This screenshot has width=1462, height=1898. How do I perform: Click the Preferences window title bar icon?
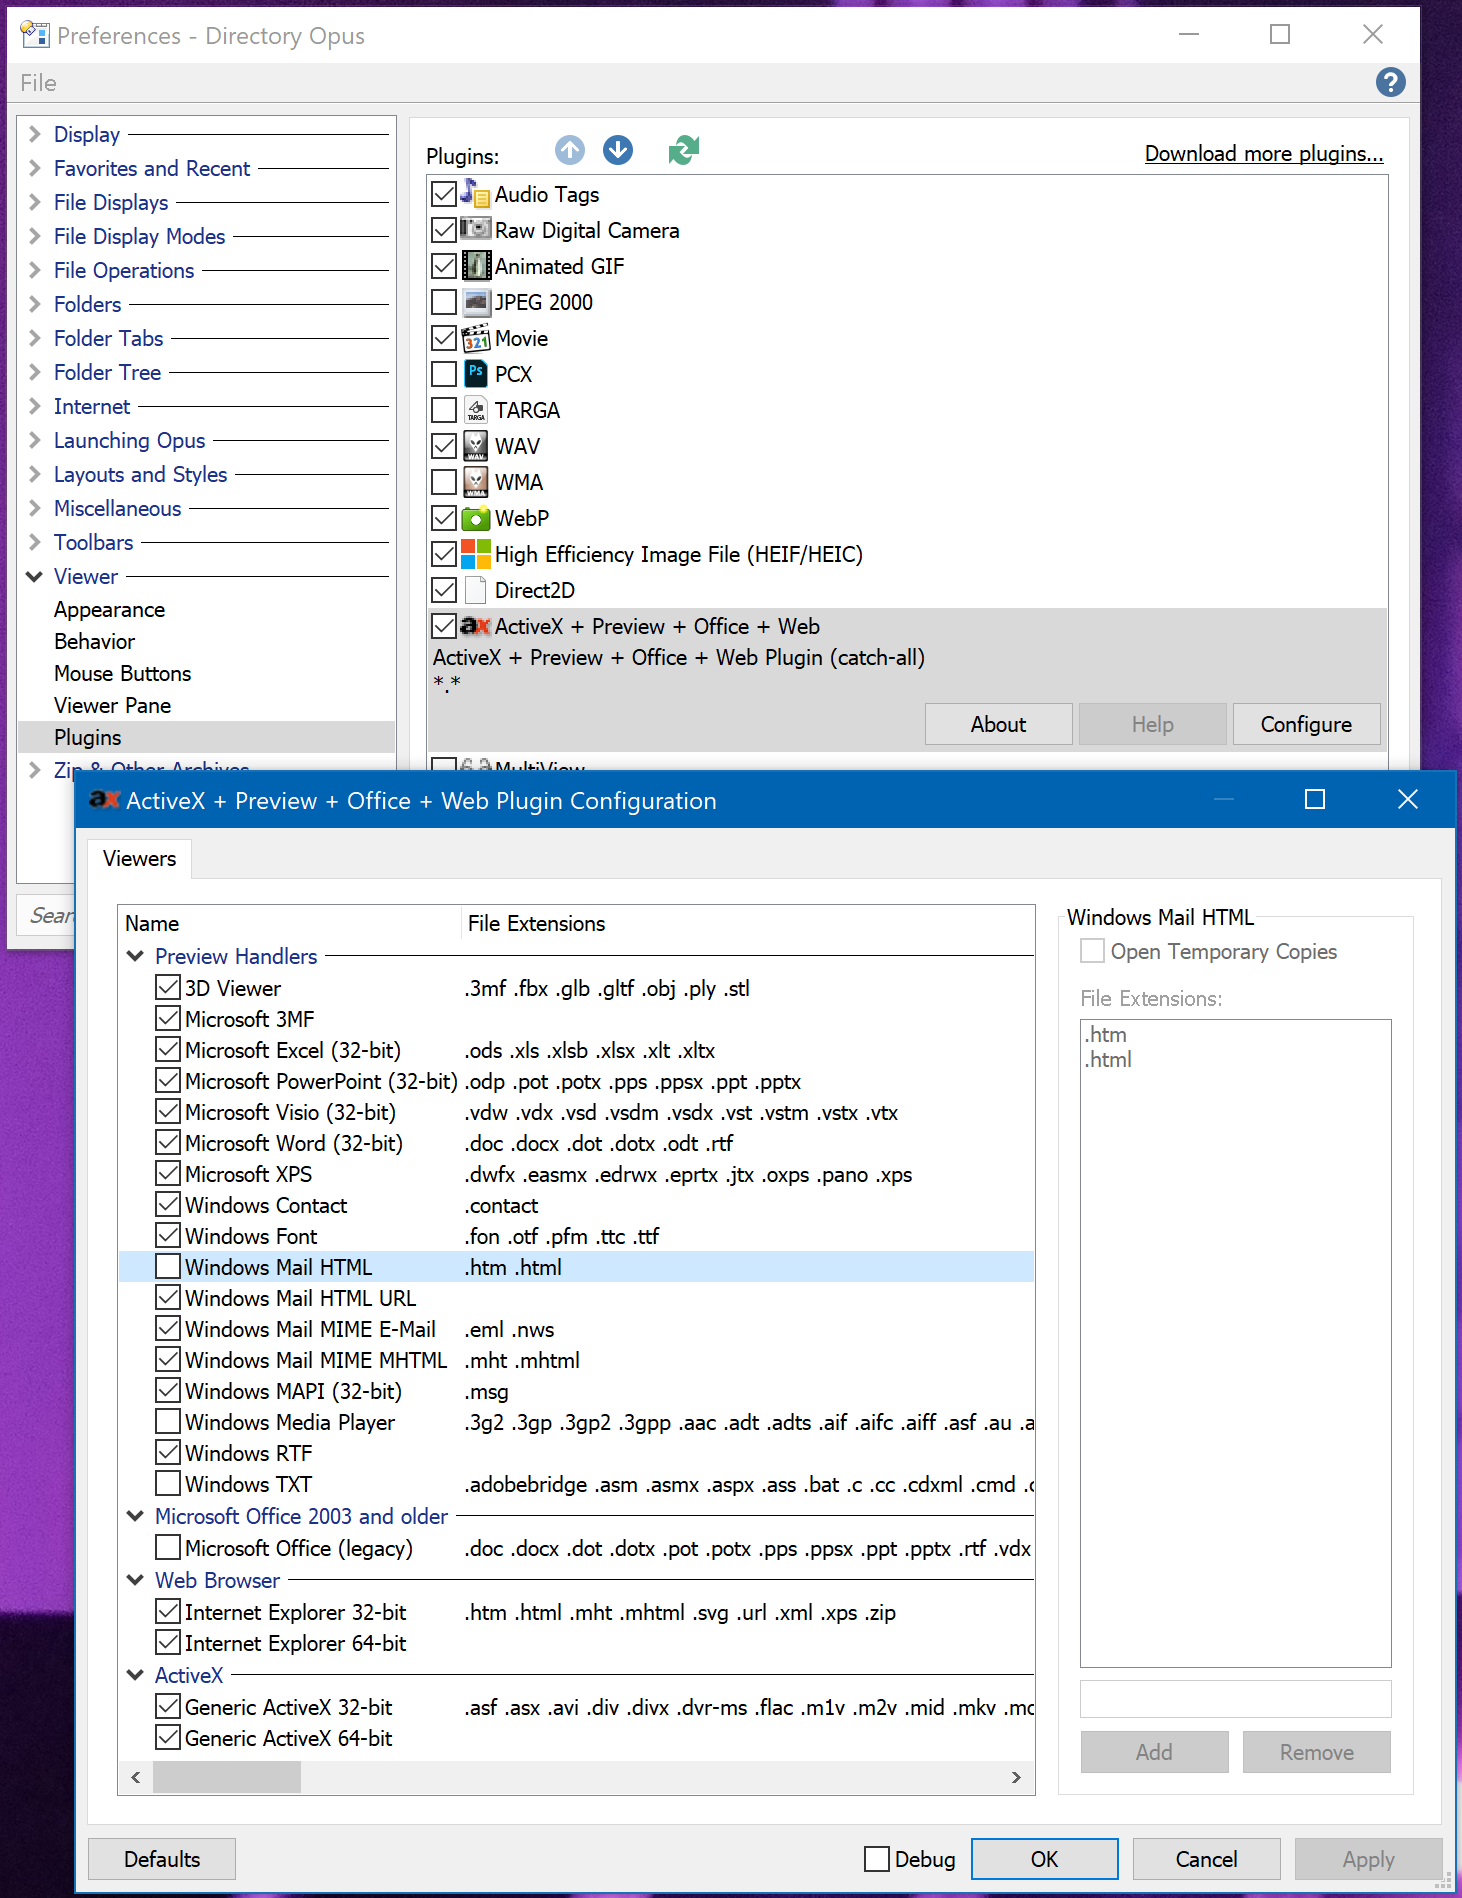click(x=34, y=35)
